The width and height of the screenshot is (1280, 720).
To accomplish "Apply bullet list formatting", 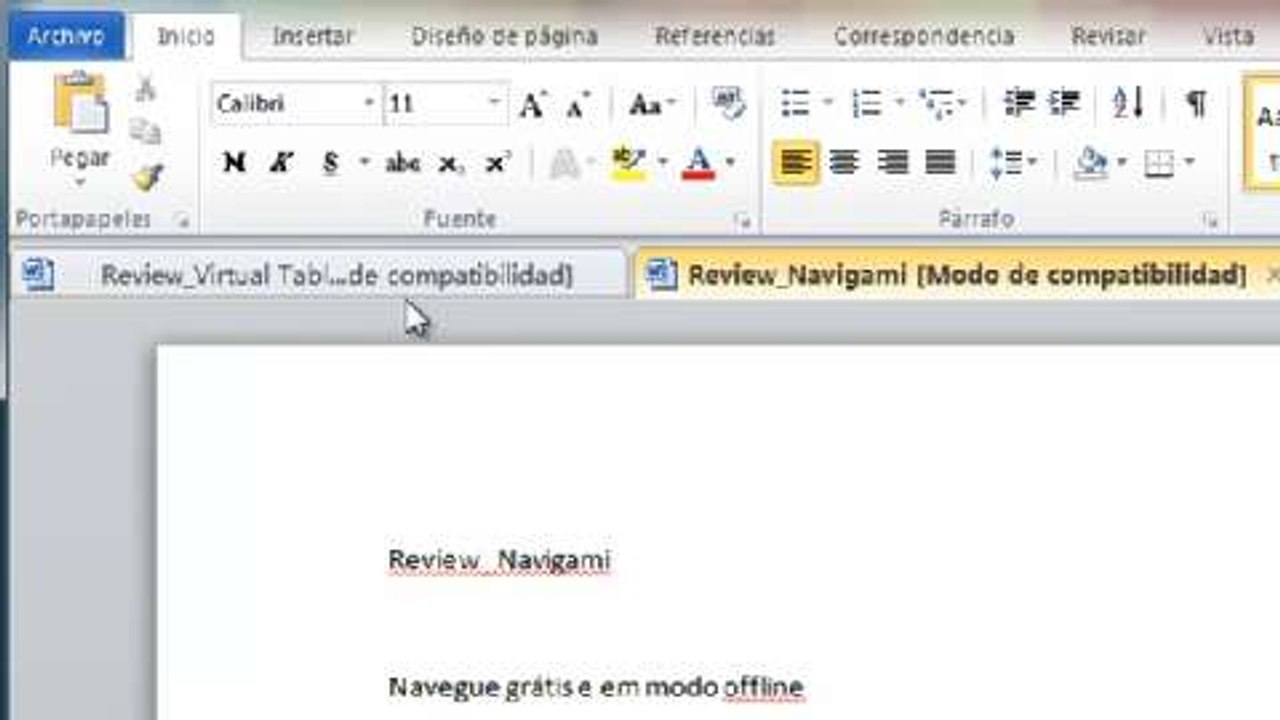I will point(795,103).
